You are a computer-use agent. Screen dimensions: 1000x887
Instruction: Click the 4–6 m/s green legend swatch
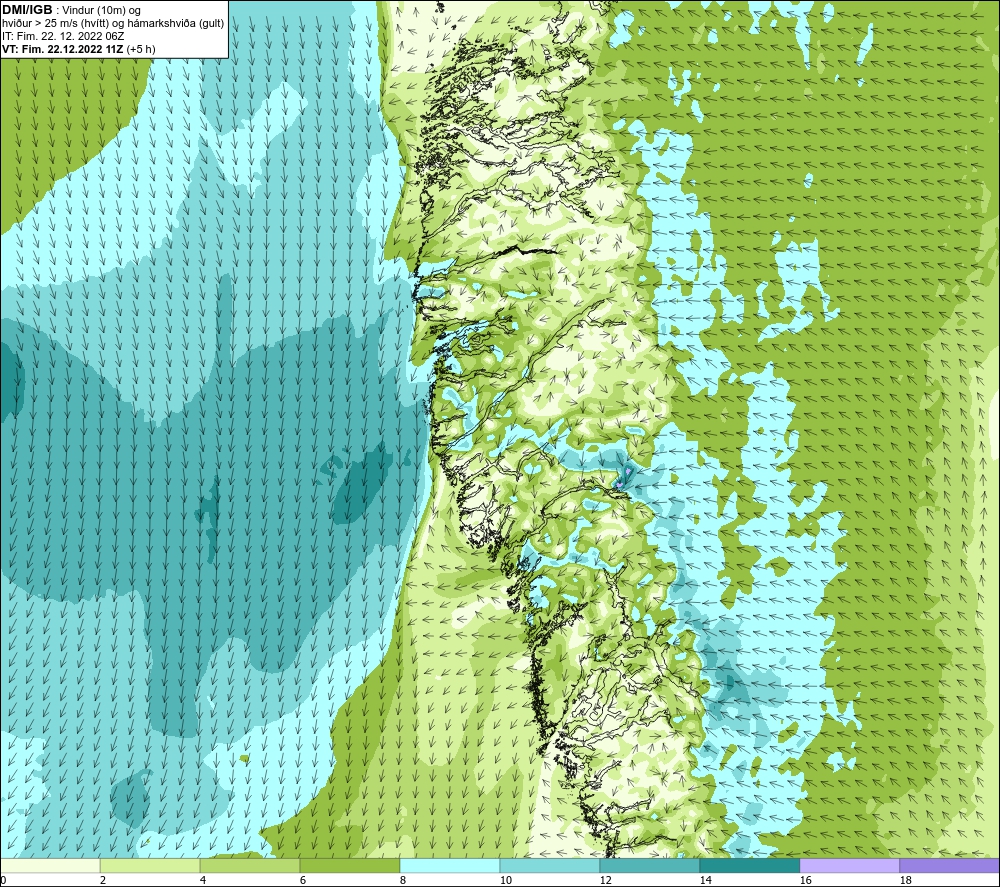250,865
